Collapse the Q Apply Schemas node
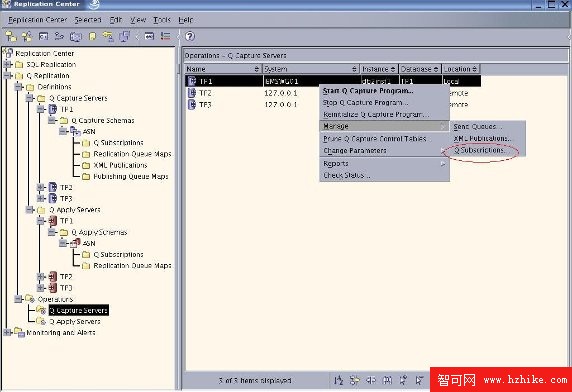The height and width of the screenshot is (392, 572). point(52,232)
